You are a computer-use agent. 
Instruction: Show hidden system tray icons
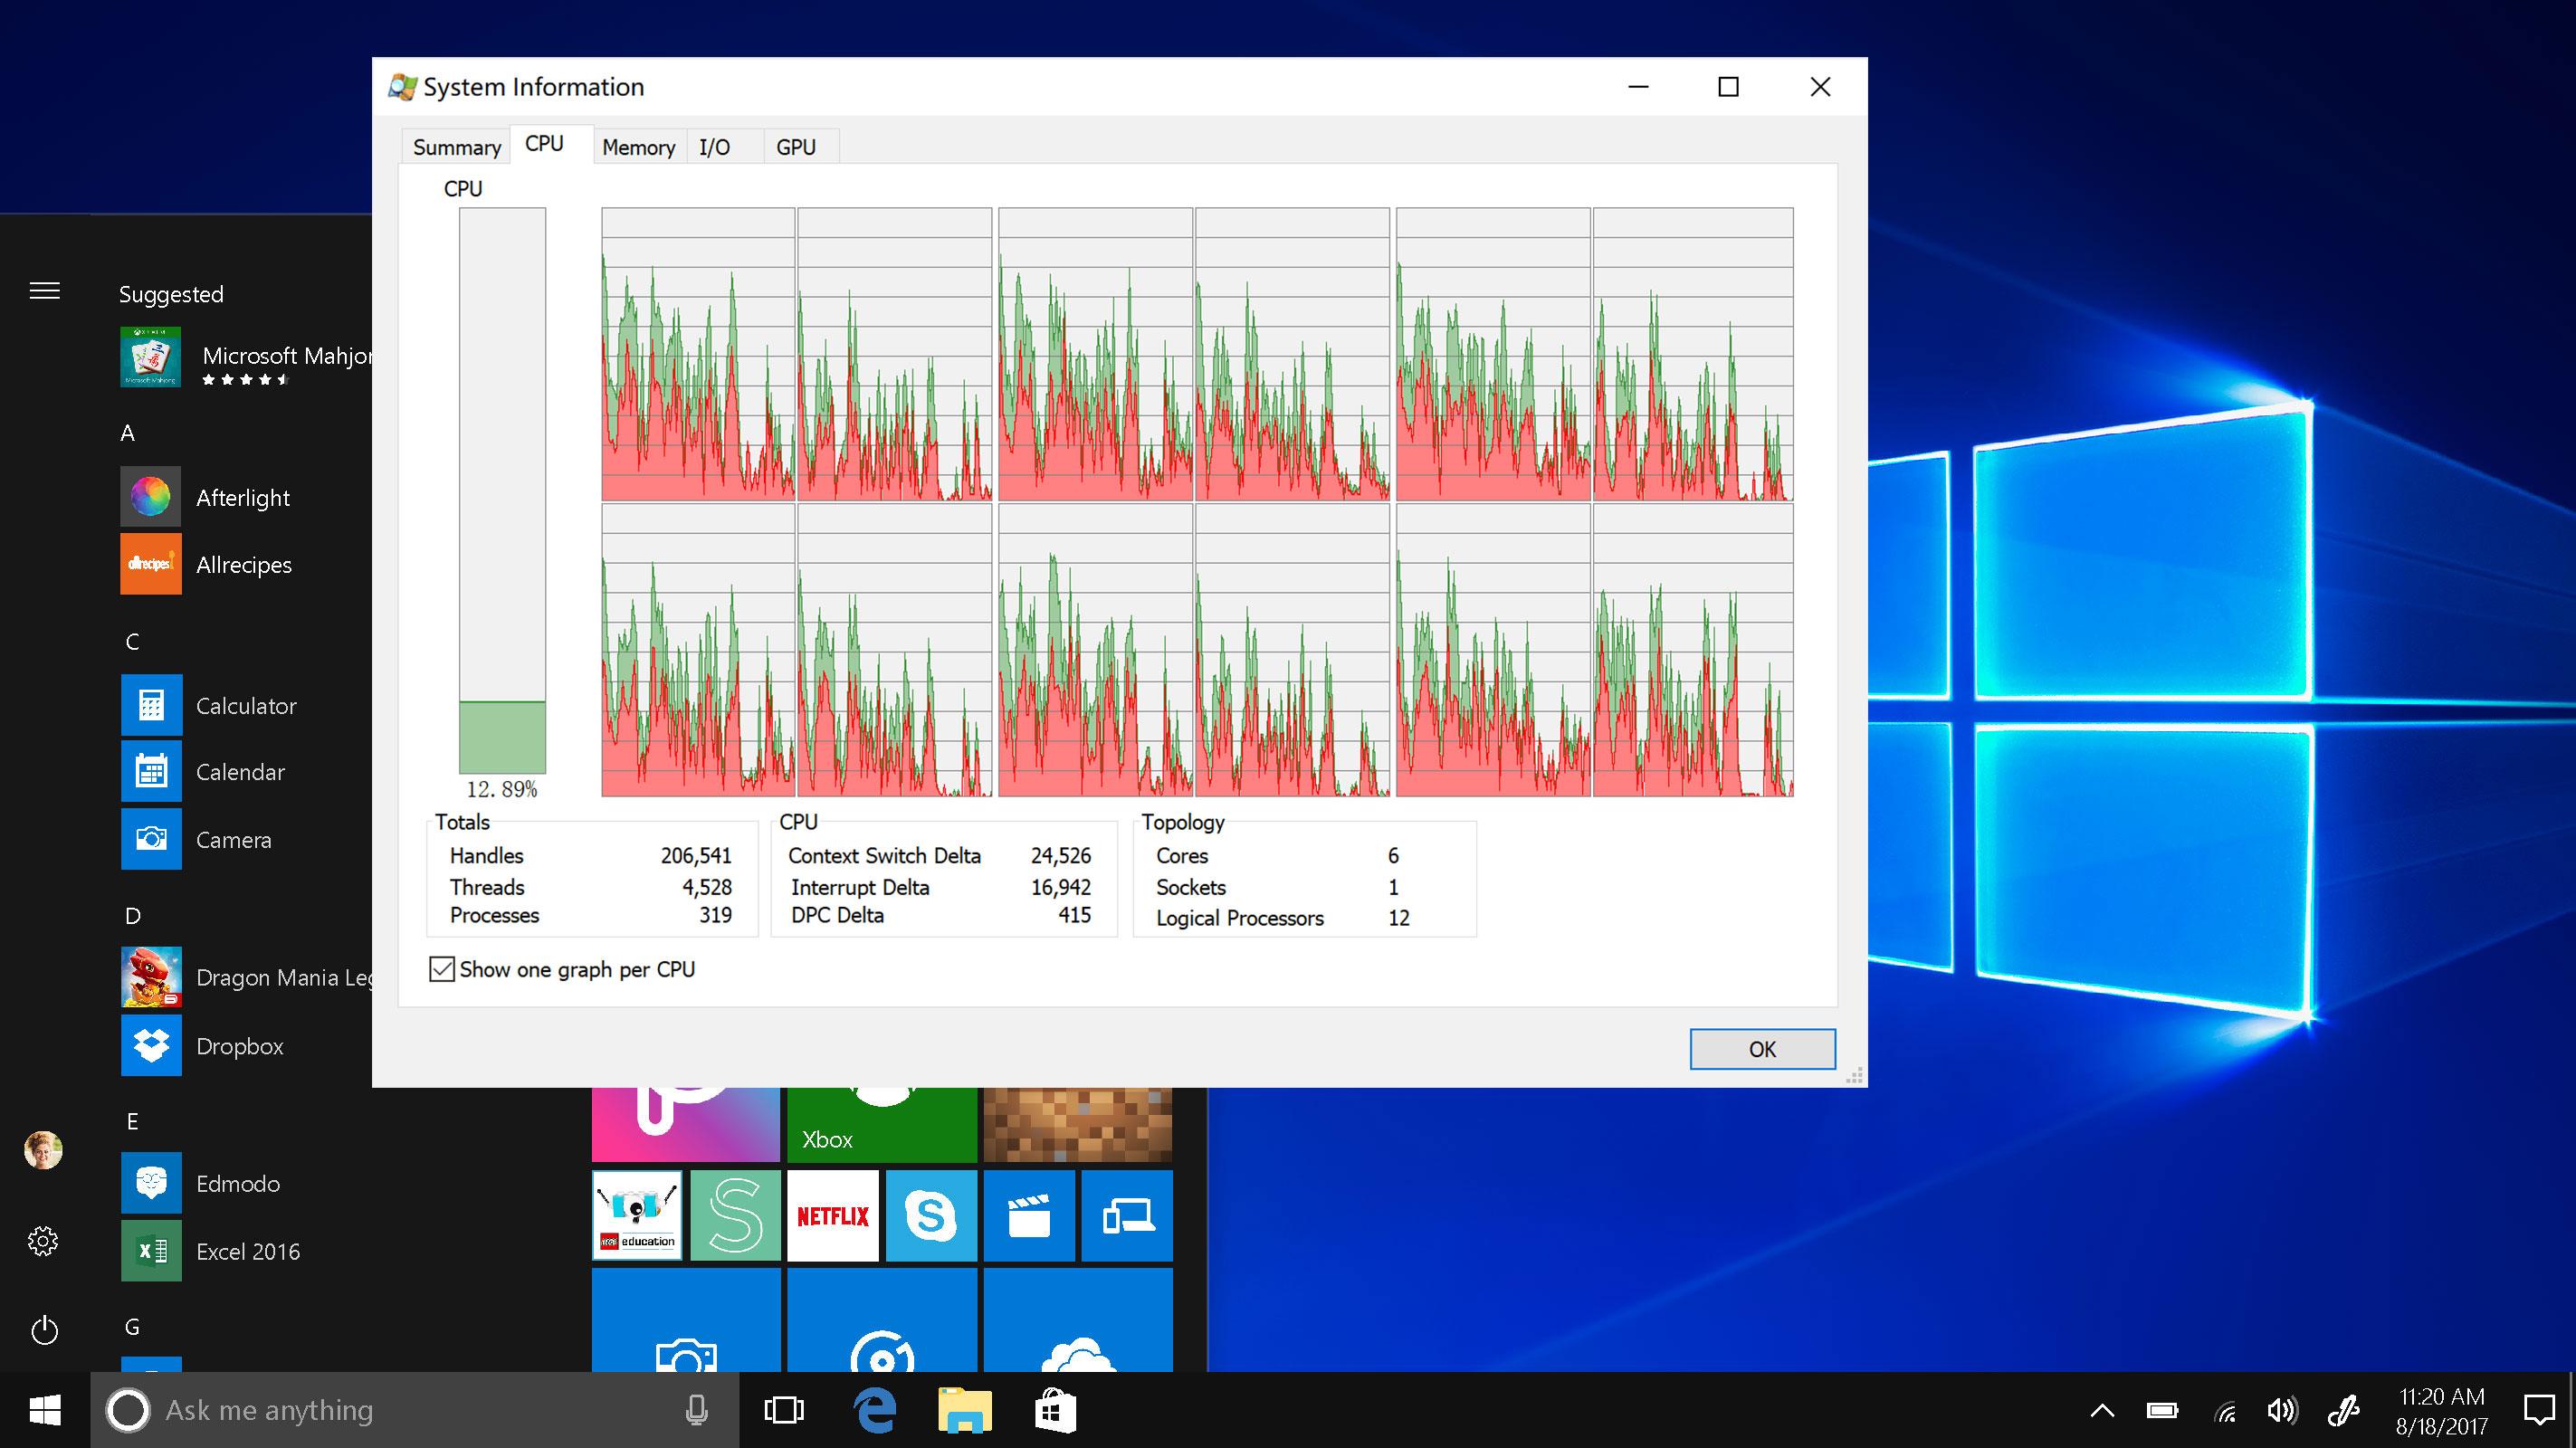(x=2102, y=1411)
